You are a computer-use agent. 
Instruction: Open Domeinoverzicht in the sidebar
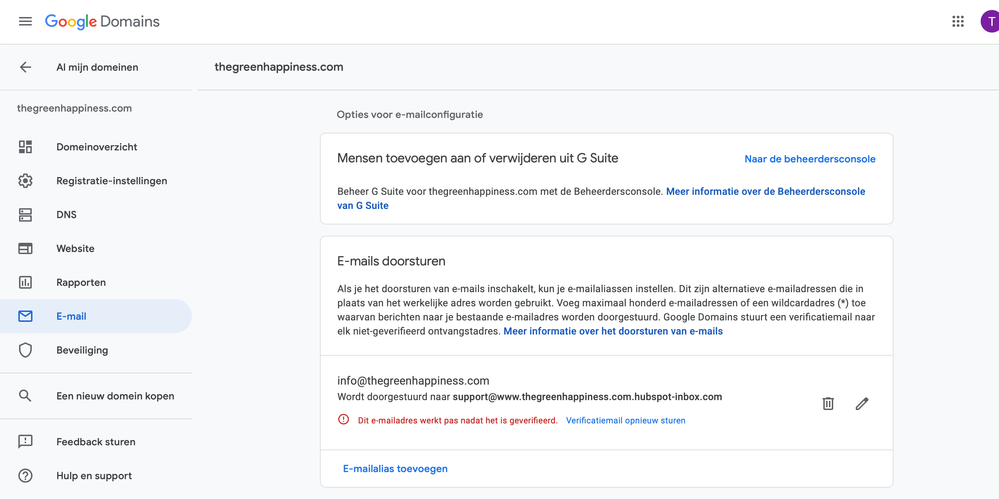96,147
